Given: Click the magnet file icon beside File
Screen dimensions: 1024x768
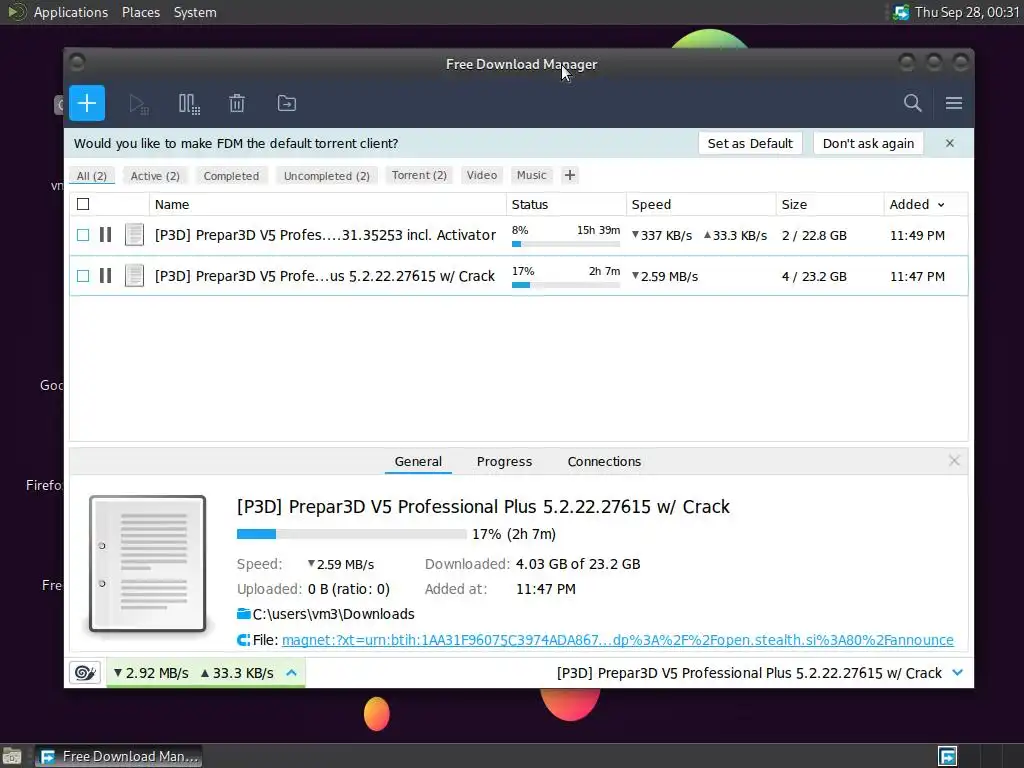Looking at the screenshot, I should click(243, 640).
